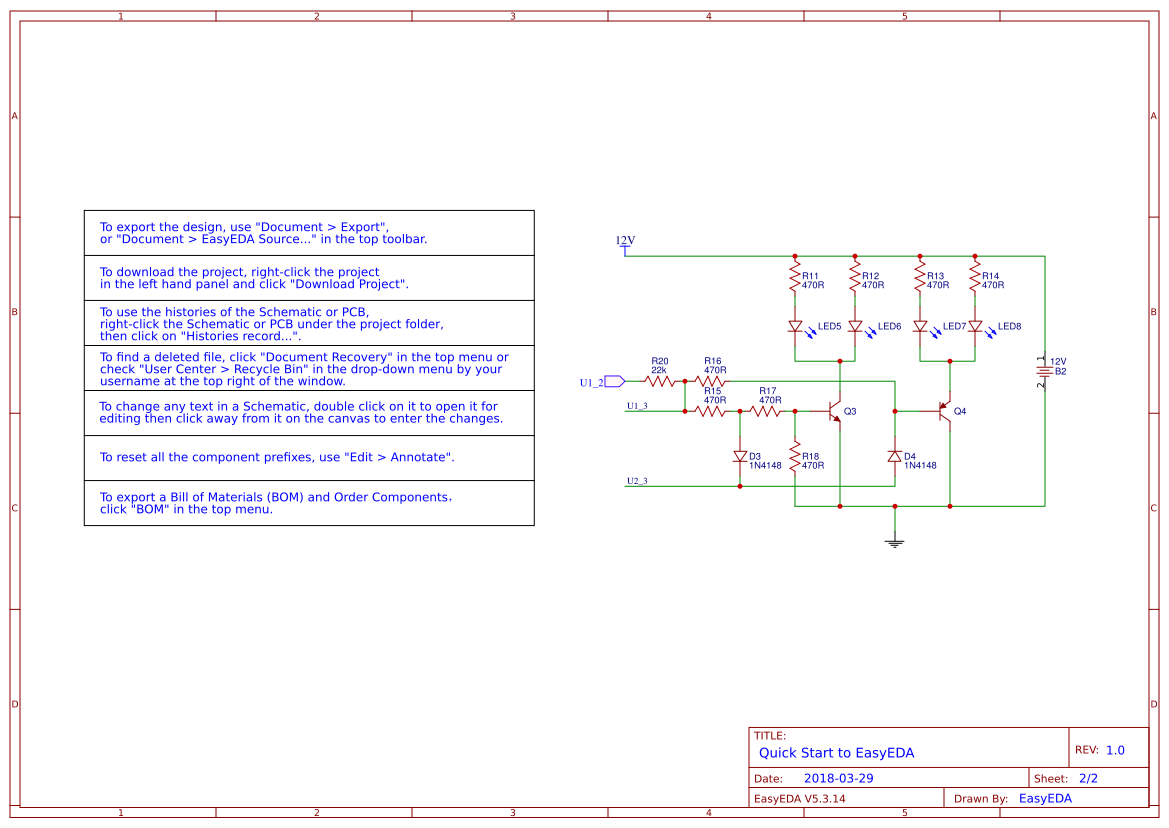Viewport: 1169px width, 828px height.
Task: Click the U1_2 port symbol
Action: [x=613, y=380]
